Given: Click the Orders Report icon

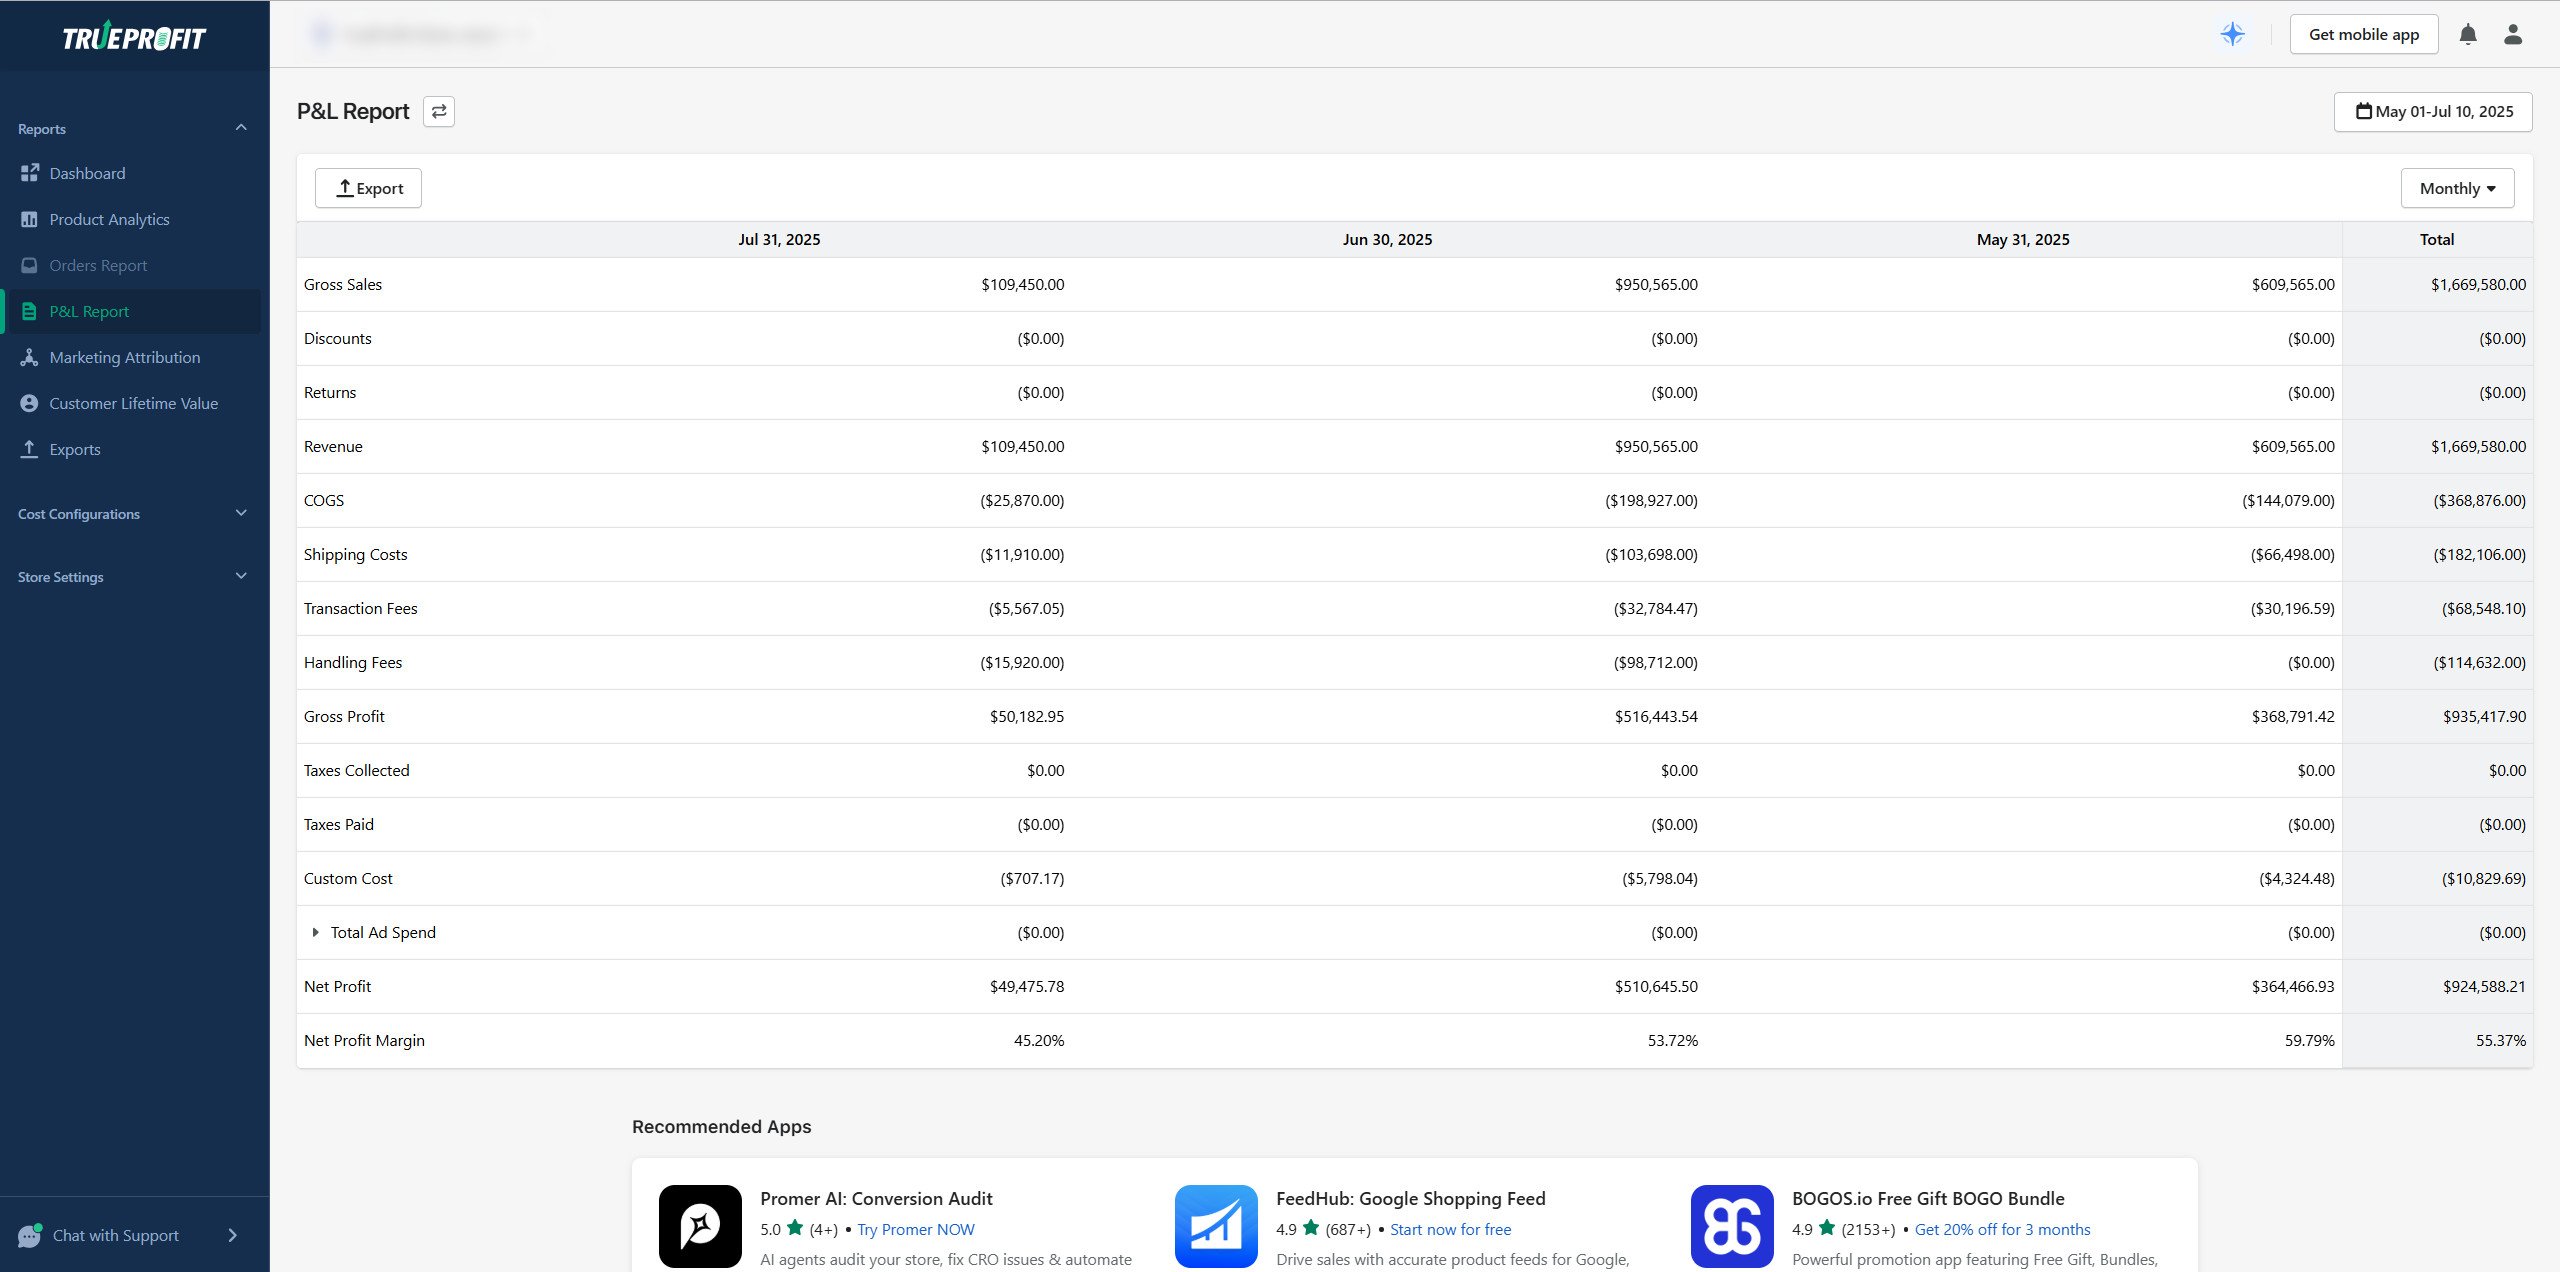Looking at the screenshot, I should pyautogui.click(x=29, y=264).
